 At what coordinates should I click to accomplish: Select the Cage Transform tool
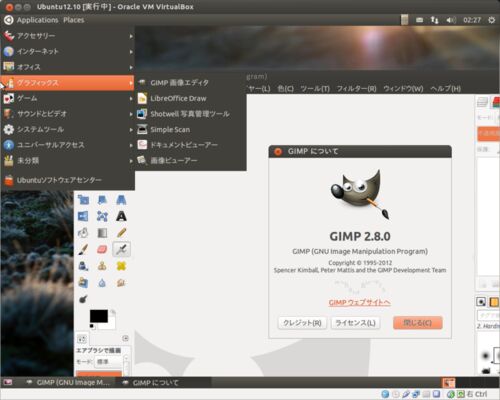(102, 216)
